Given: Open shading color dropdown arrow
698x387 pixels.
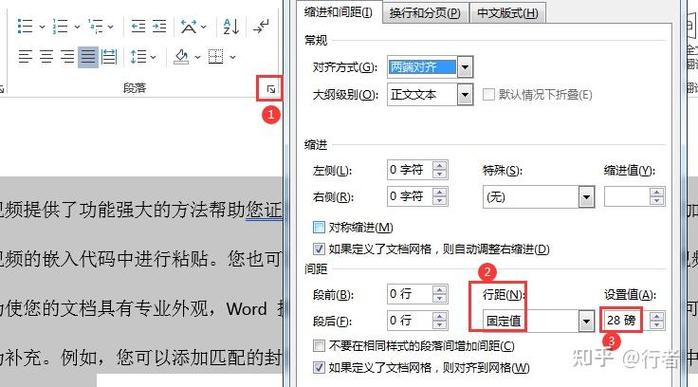Looking at the screenshot, I should point(198,57).
